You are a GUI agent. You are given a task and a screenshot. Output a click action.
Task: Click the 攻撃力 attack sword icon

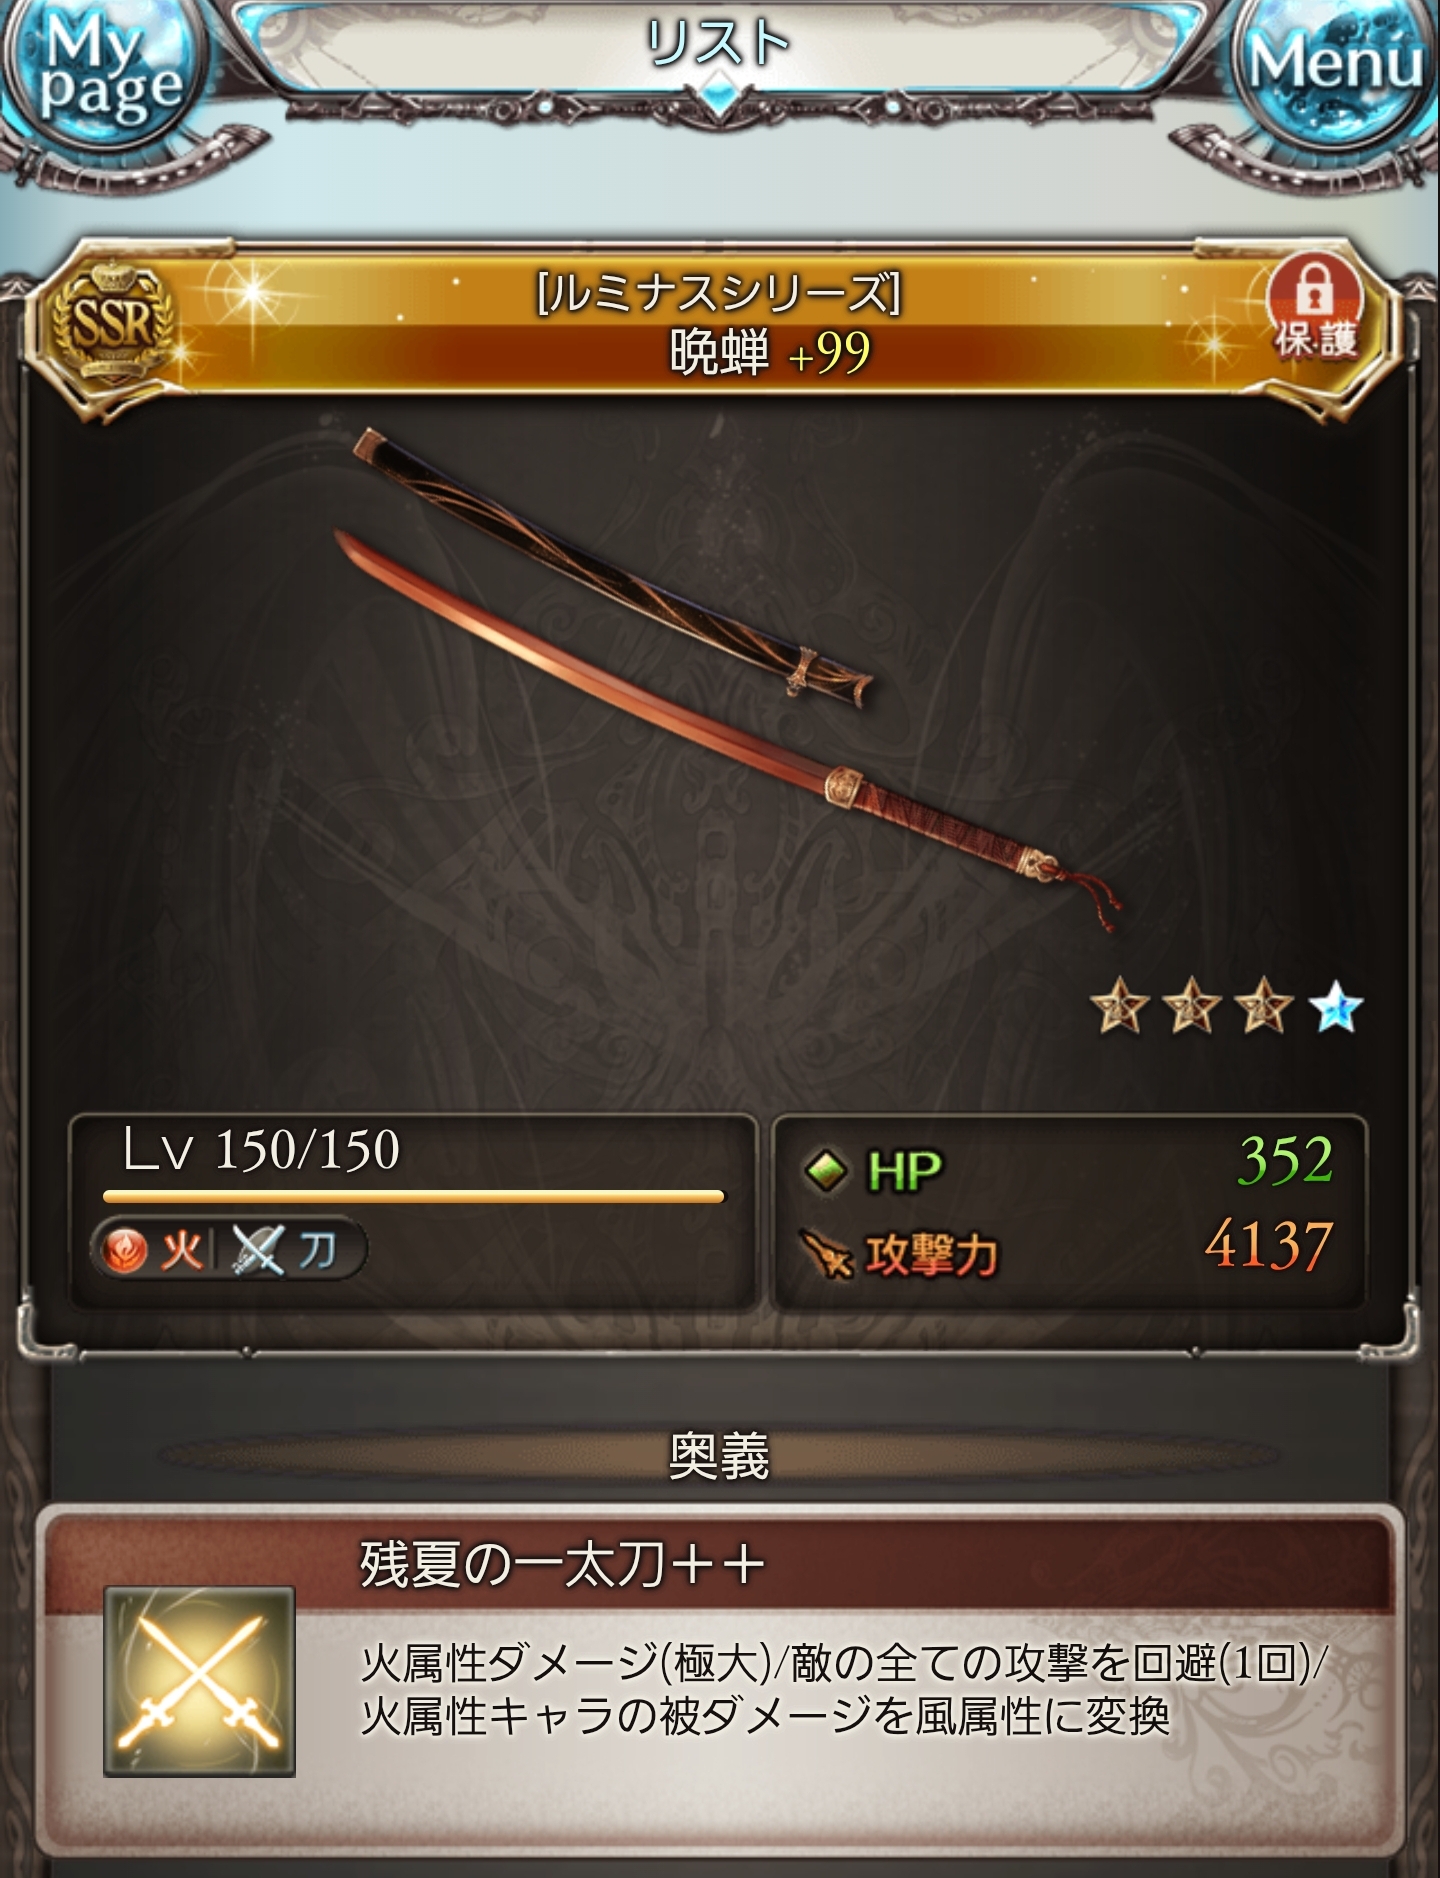pyautogui.click(x=826, y=1256)
